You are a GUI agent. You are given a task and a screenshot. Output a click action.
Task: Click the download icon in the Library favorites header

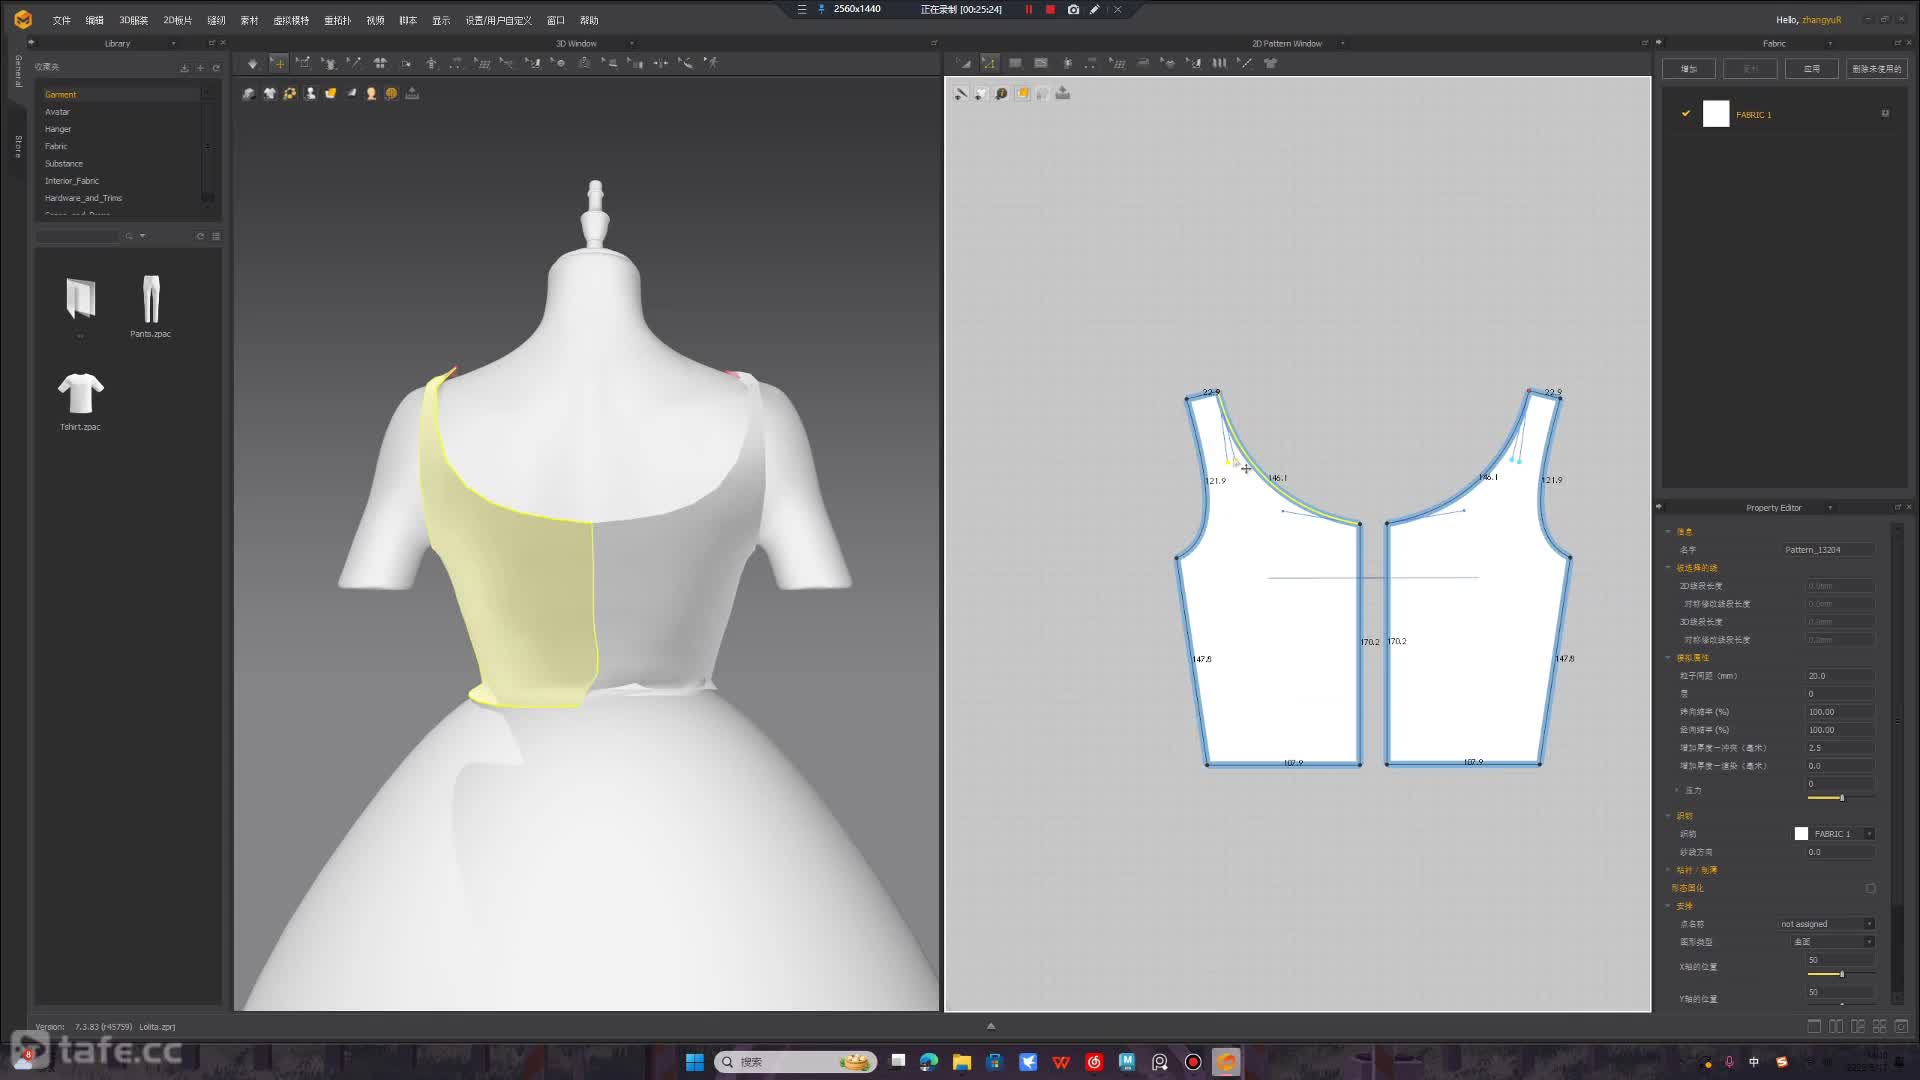pyautogui.click(x=184, y=68)
